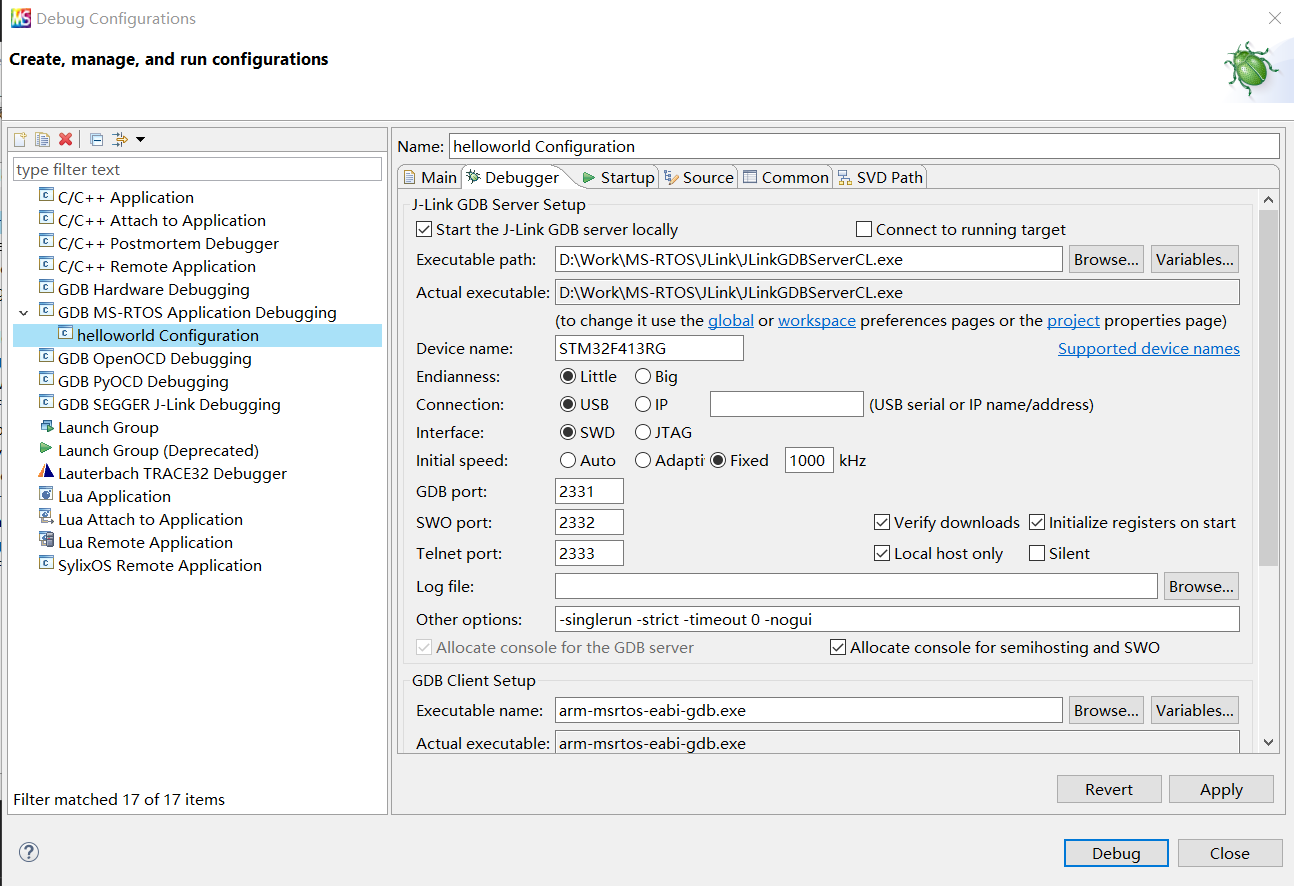The width and height of the screenshot is (1294, 886).
Task: Open the SVD Path tab
Action: 880,178
